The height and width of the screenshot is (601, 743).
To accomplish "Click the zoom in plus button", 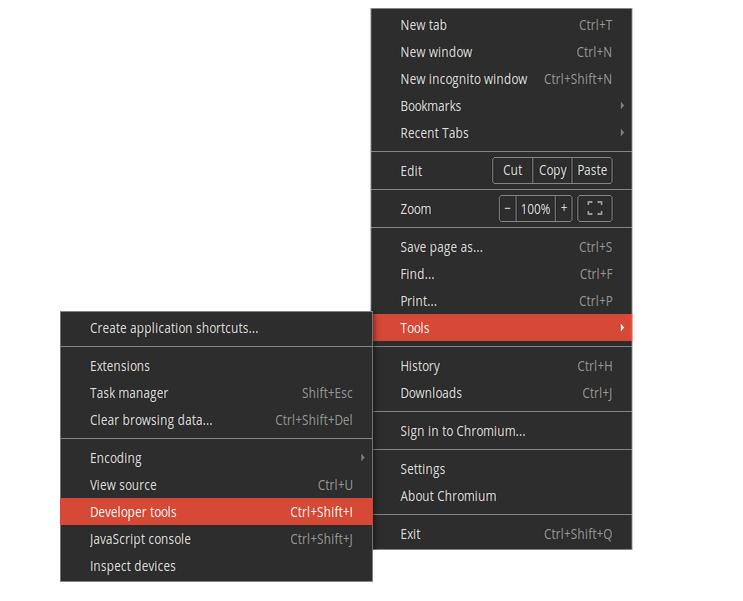I will (564, 209).
